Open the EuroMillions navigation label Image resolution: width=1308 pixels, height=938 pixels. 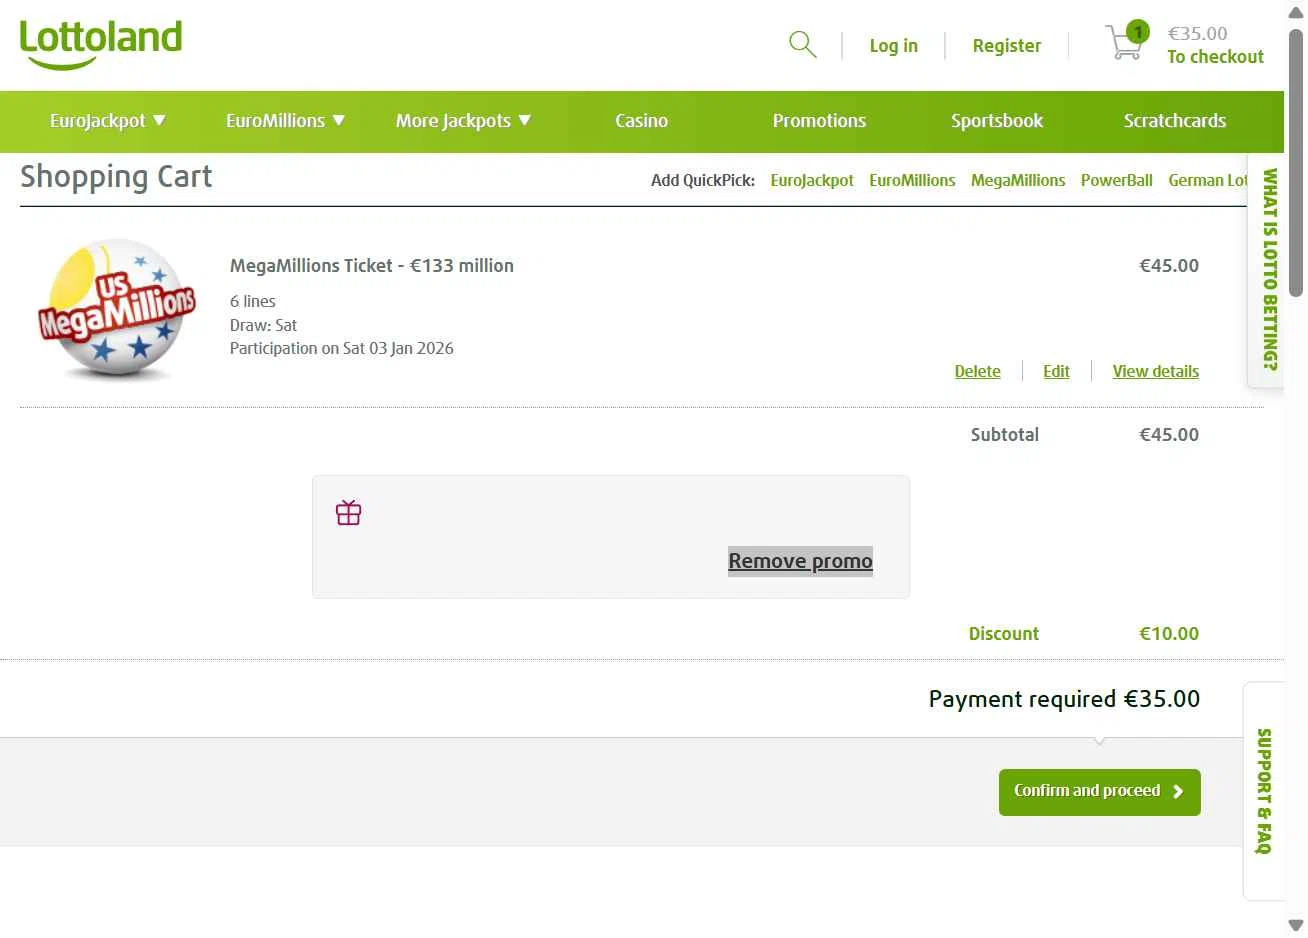click(275, 121)
